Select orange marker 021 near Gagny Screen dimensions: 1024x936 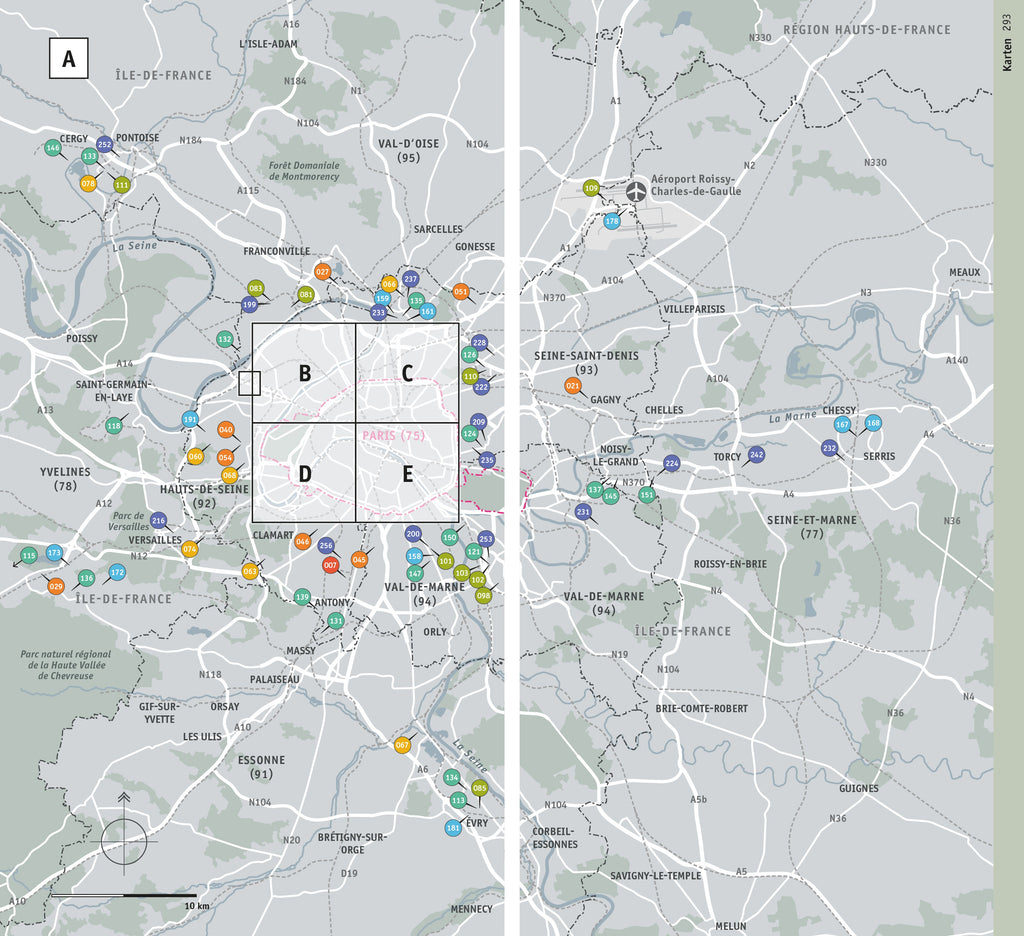pyautogui.click(x=573, y=386)
